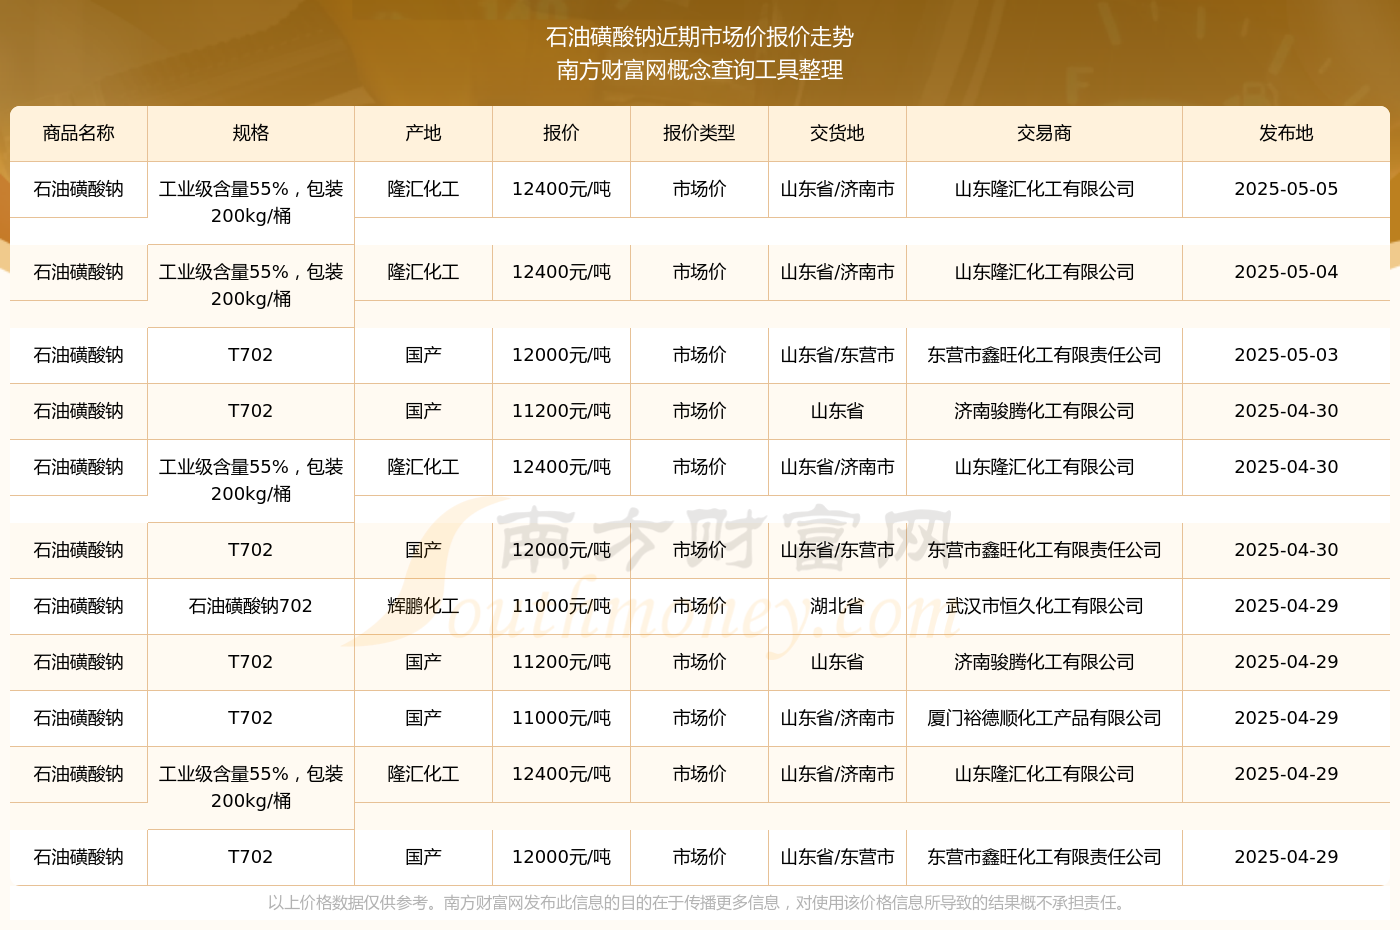
Task: Click 11000元/吨 in the 武汉市恒久化工 row
Action: pyautogui.click(x=561, y=606)
